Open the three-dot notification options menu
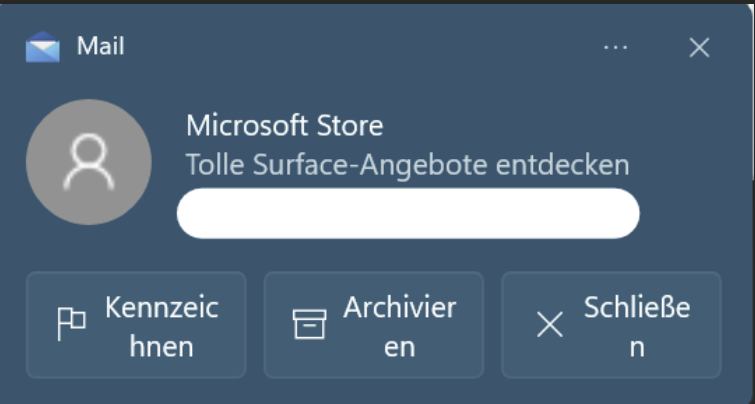 [616, 47]
